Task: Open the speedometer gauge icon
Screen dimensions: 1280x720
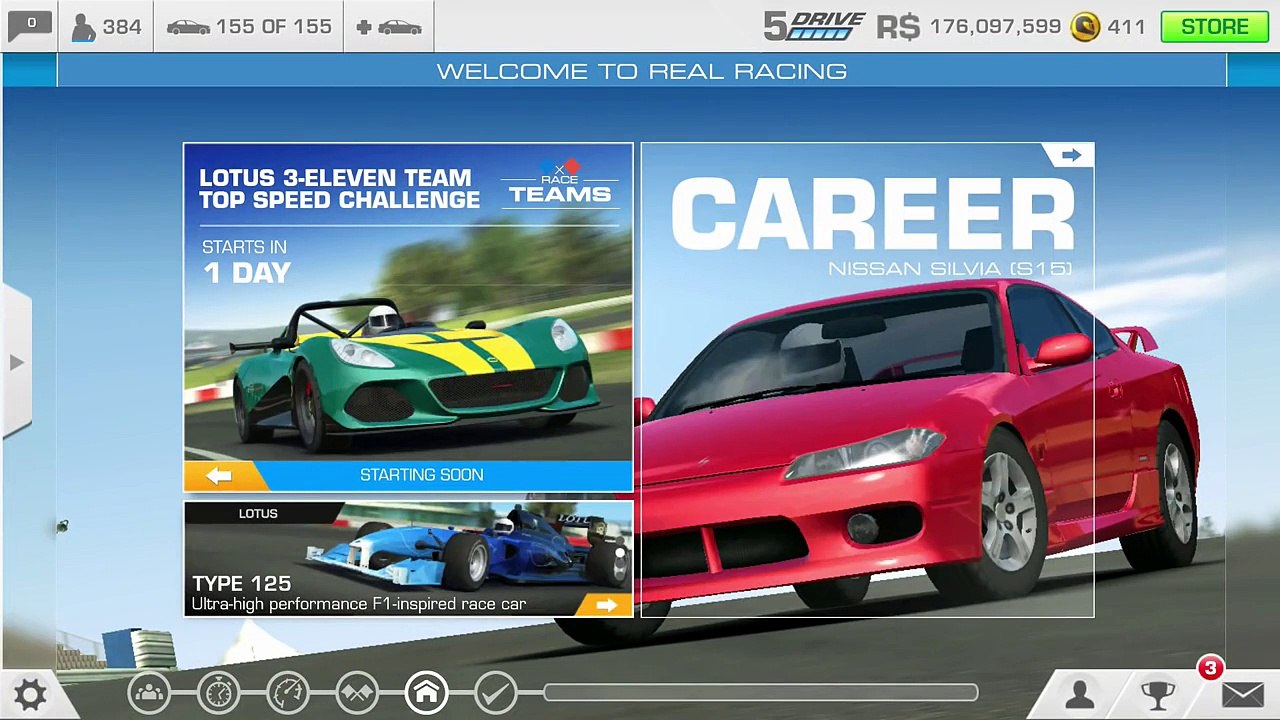Action: coord(287,692)
